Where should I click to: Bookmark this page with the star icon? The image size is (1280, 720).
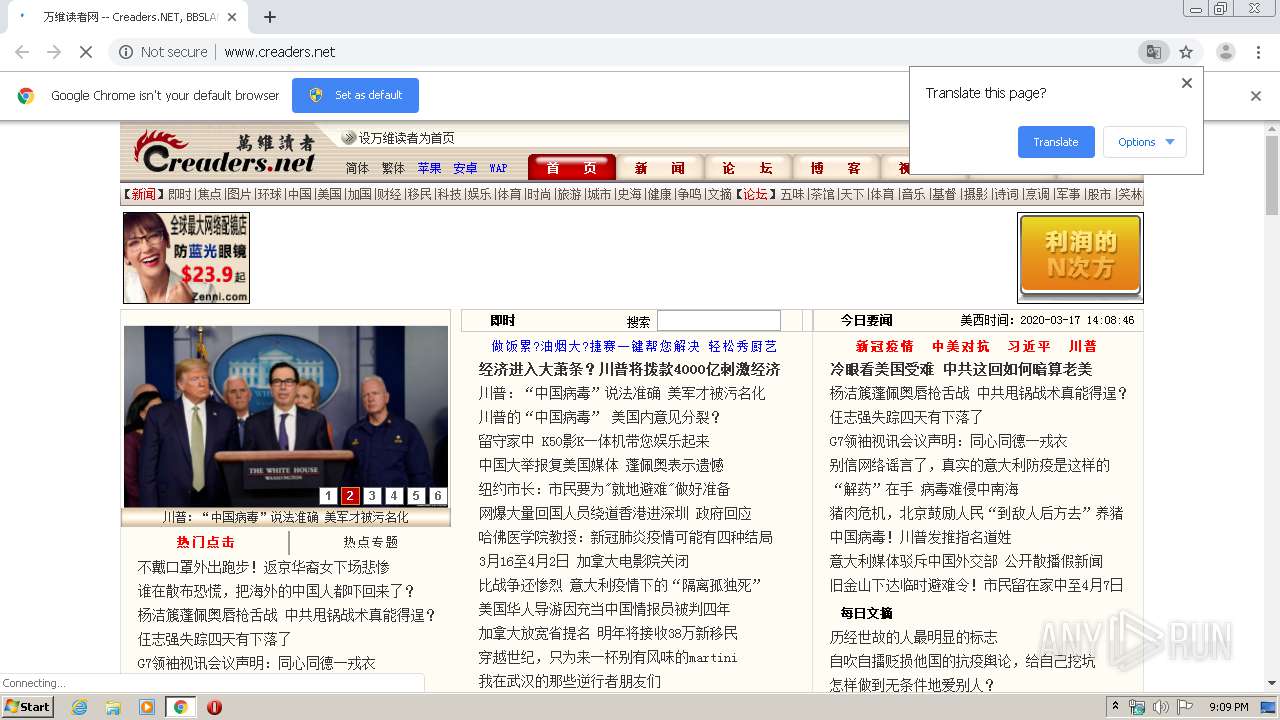1186,52
